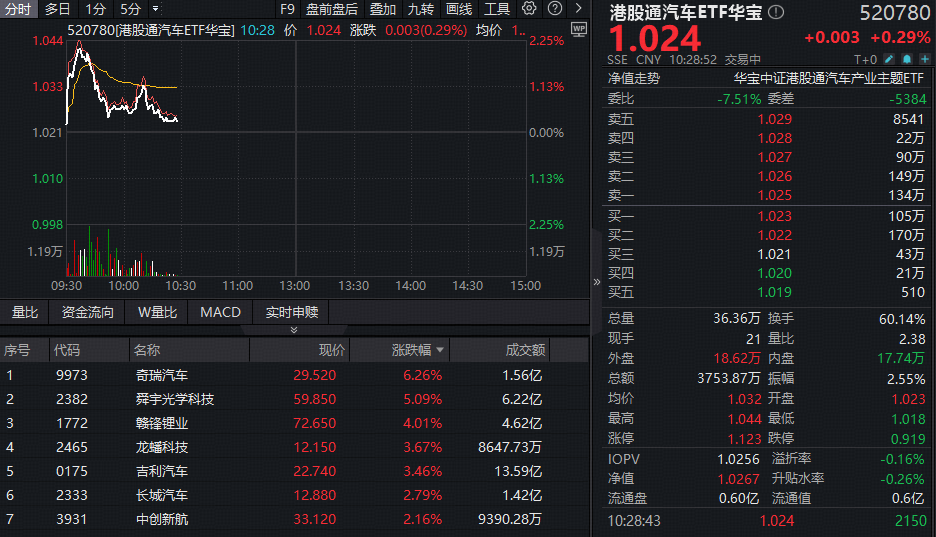Screen dimensions: 936x537
Task: Click IOPV value 1.0256
Action: point(738,459)
